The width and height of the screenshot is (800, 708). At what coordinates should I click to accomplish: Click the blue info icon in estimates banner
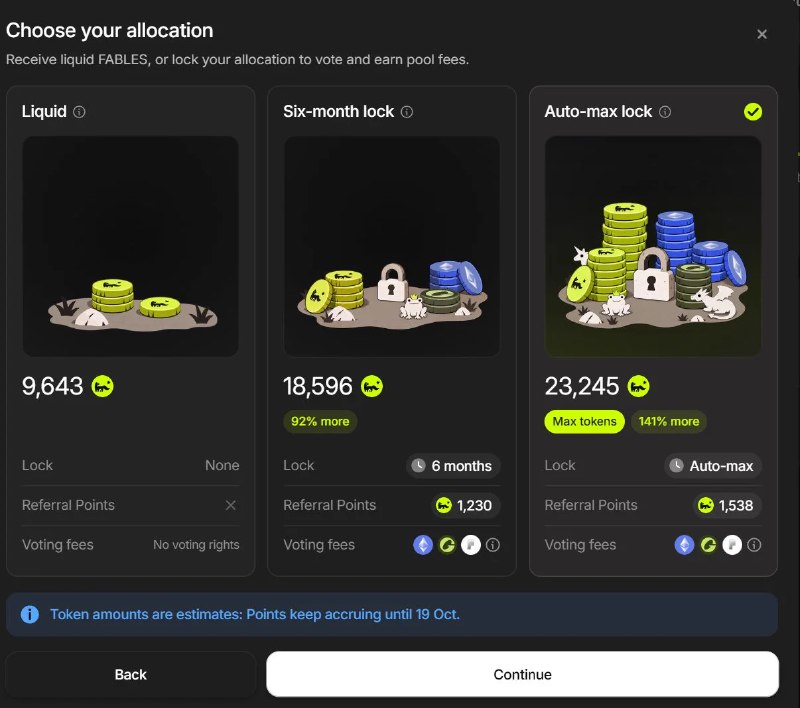(x=30, y=614)
